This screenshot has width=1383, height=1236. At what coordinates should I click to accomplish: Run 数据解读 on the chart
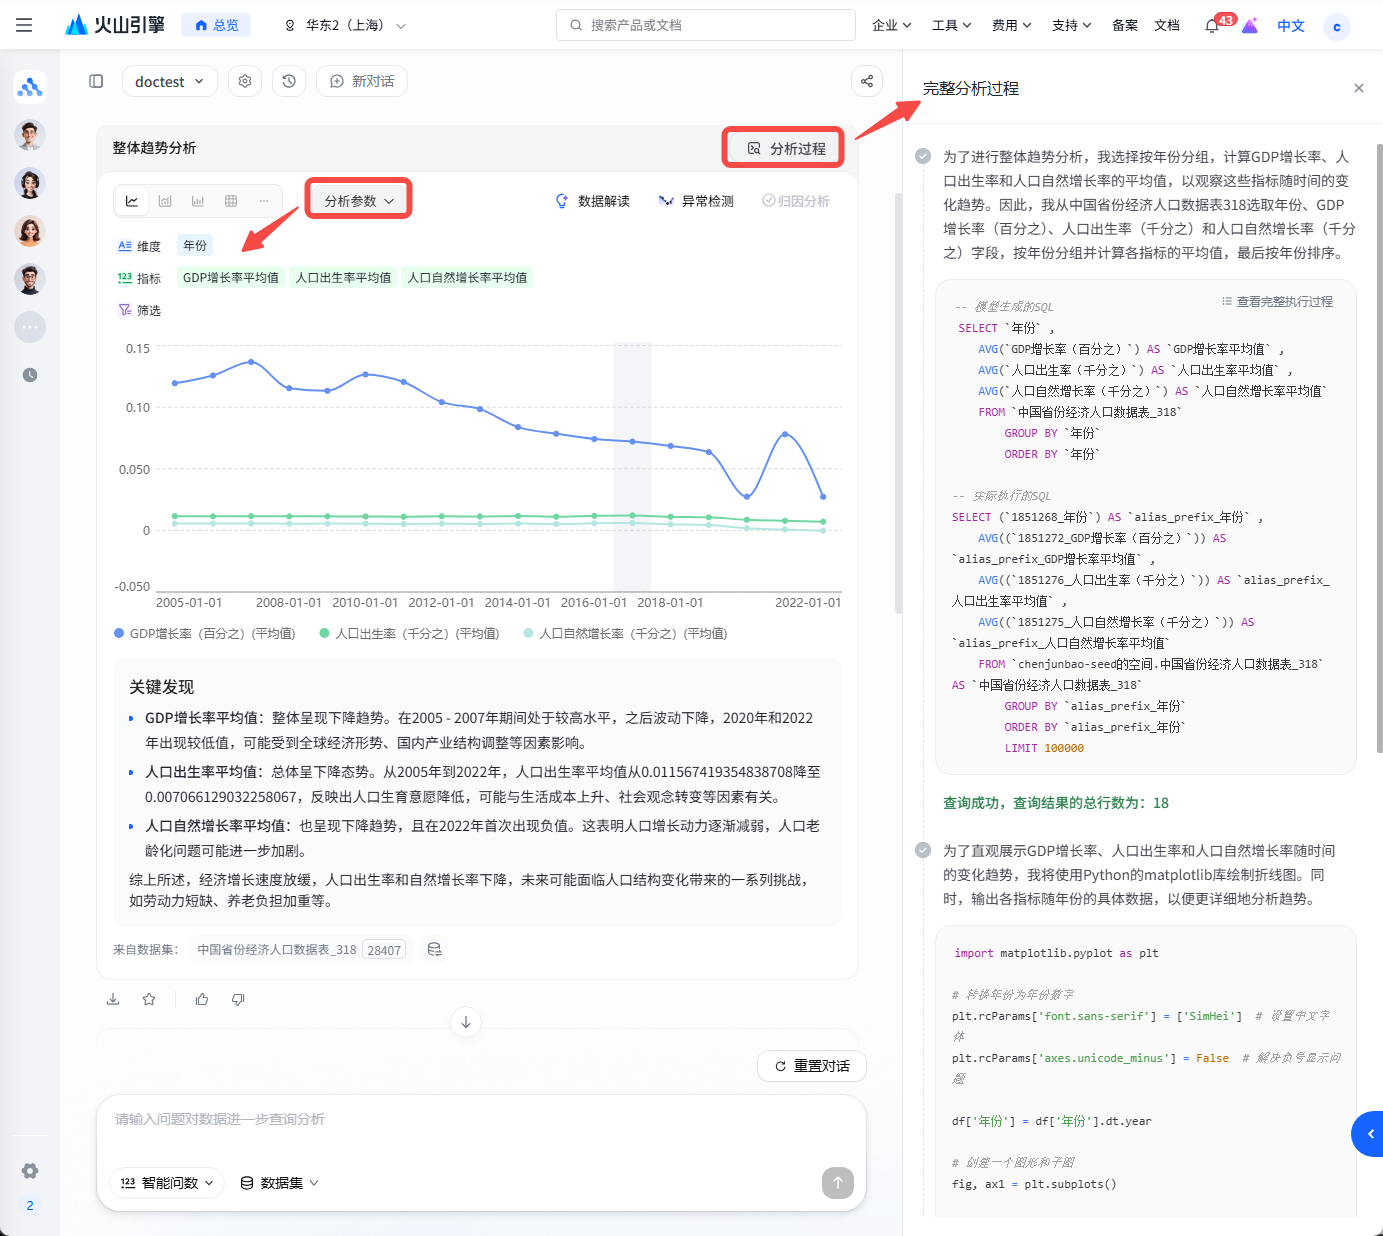593,201
